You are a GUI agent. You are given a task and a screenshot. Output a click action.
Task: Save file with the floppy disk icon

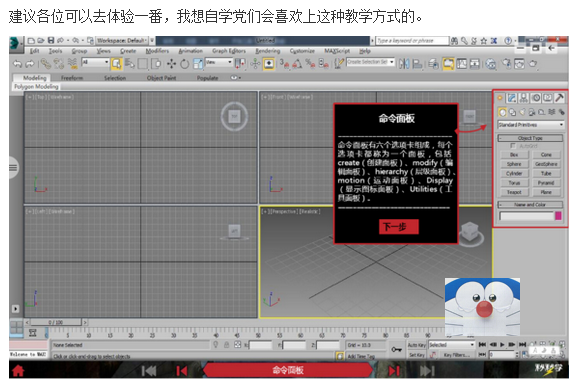(x=51, y=41)
